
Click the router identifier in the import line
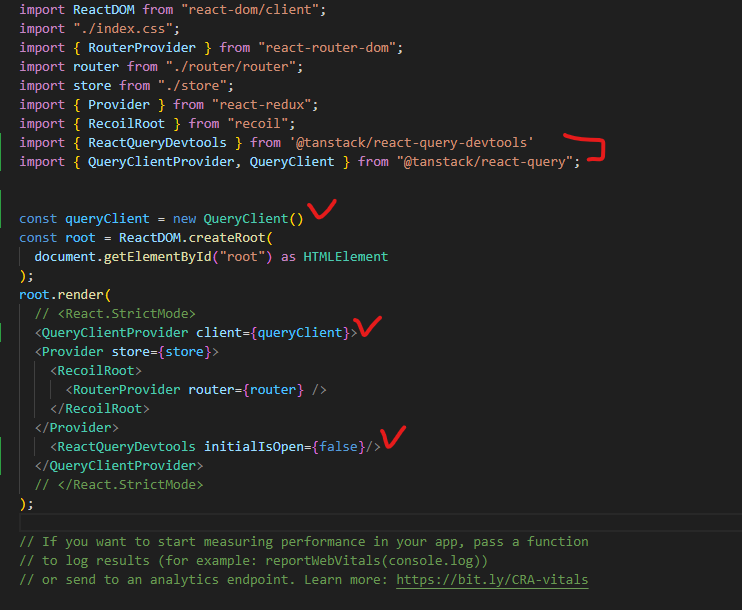[x=96, y=67]
